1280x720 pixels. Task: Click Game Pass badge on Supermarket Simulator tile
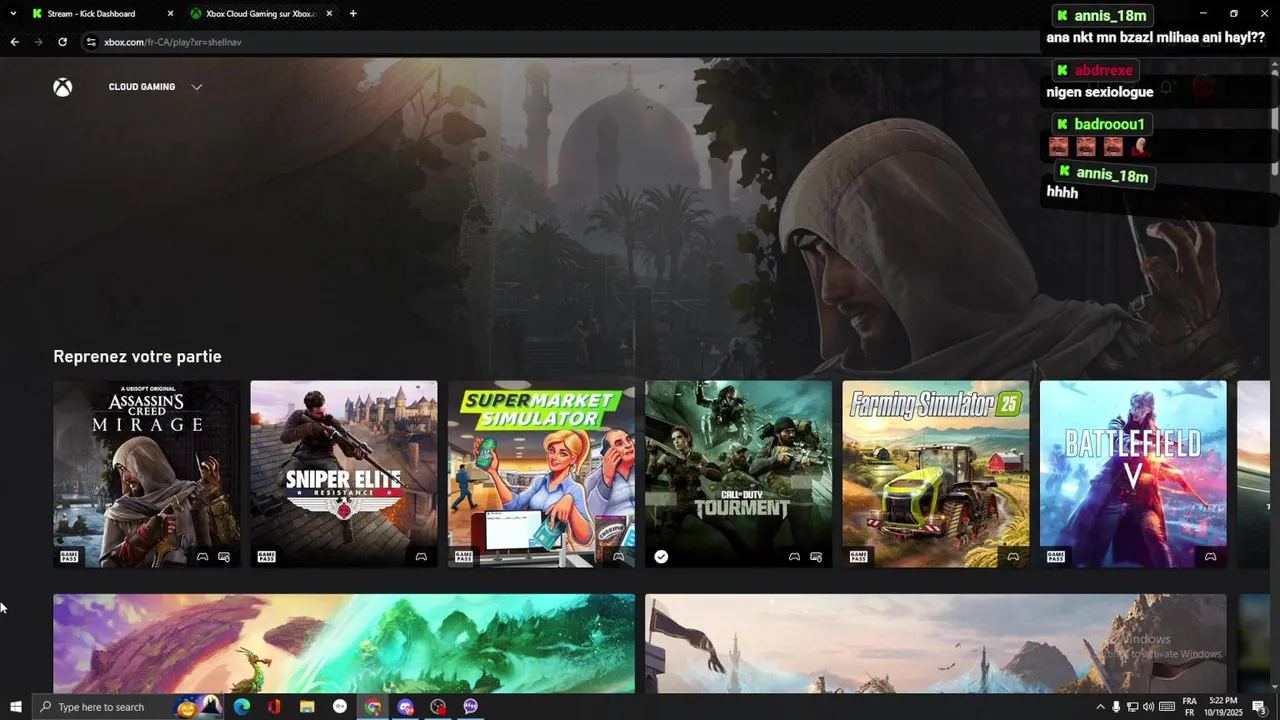tap(464, 557)
